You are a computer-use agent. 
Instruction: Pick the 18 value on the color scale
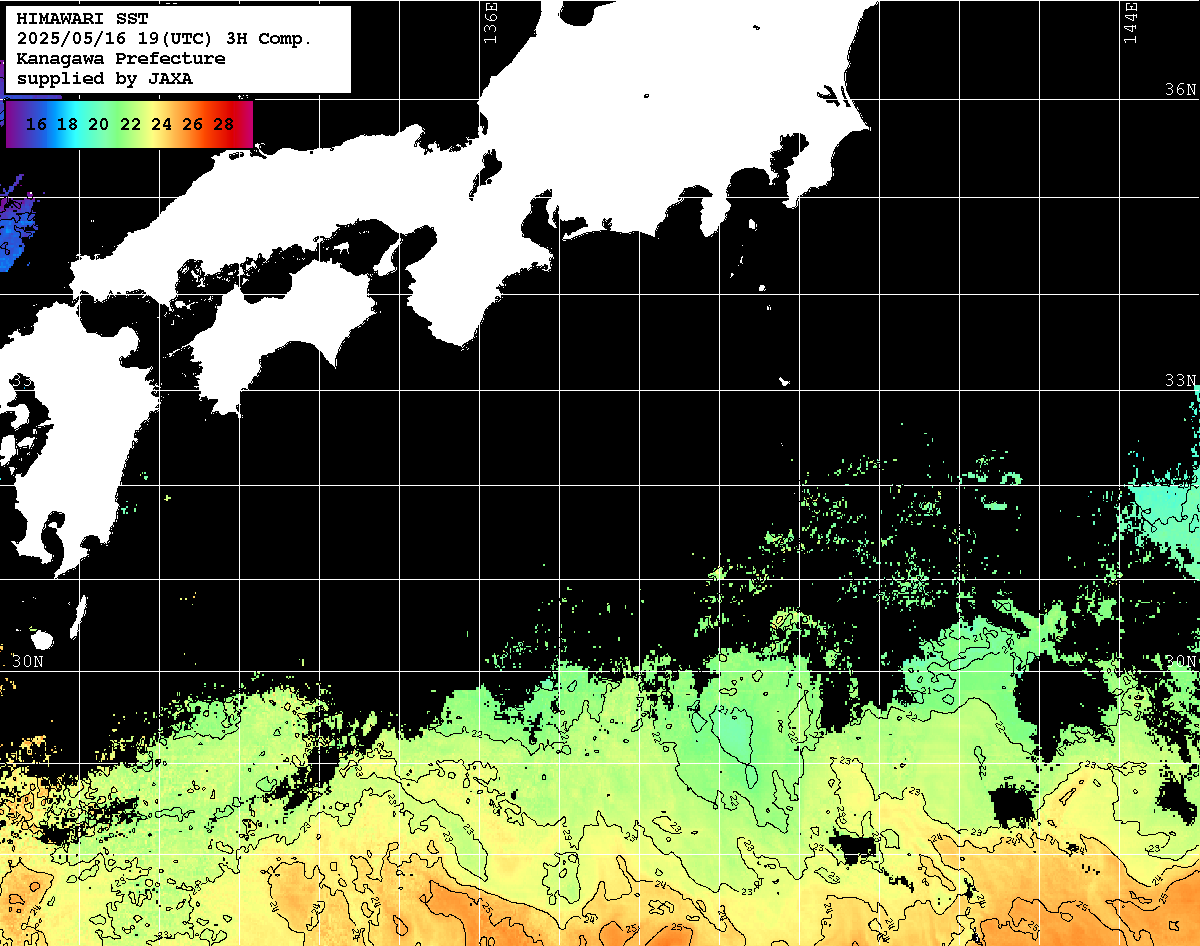pos(67,125)
